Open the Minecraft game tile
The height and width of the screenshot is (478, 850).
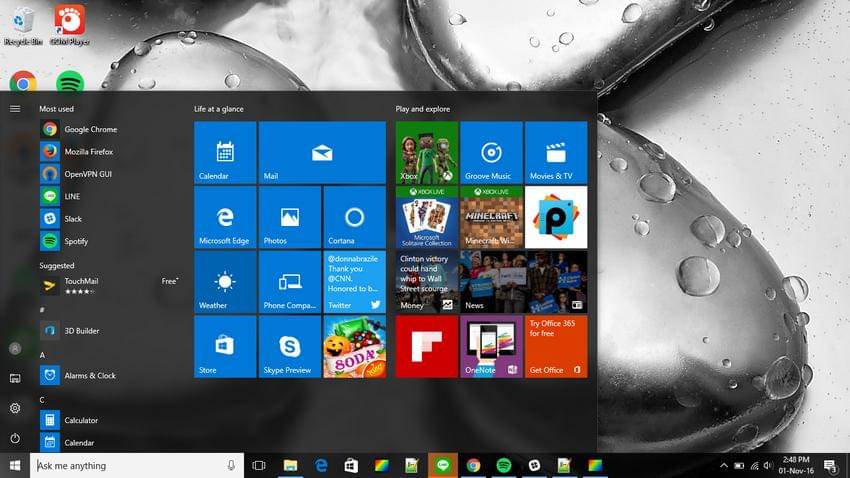tap(491, 217)
